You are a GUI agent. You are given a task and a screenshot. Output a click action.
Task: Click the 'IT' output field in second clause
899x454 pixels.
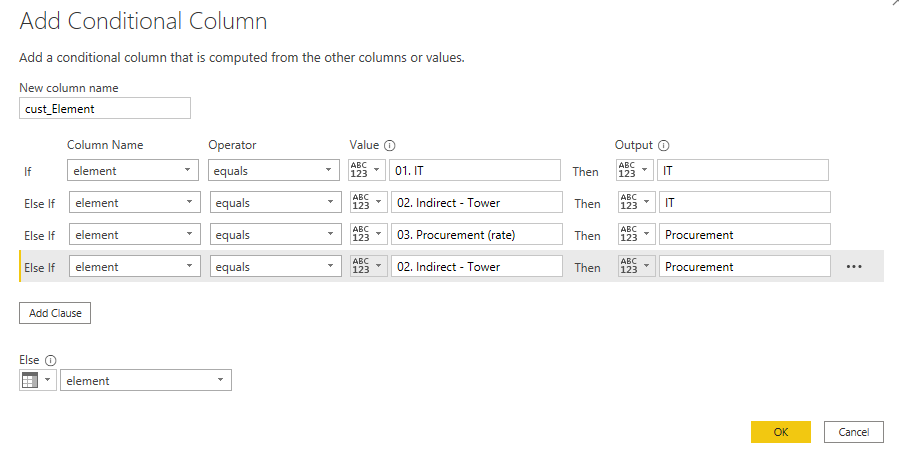coord(745,202)
